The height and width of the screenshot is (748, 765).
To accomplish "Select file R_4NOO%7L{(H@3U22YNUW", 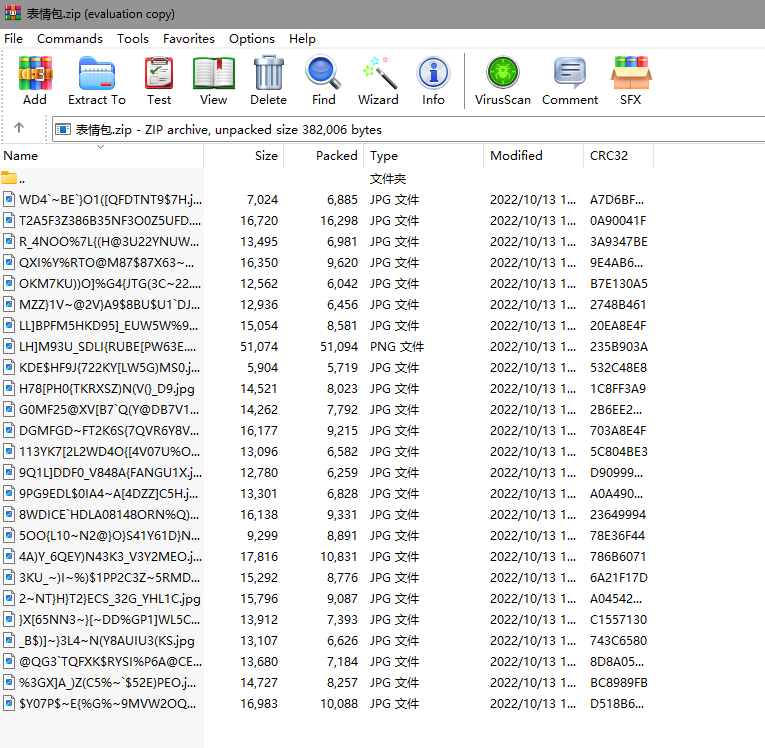I will (x=109, y=242).
